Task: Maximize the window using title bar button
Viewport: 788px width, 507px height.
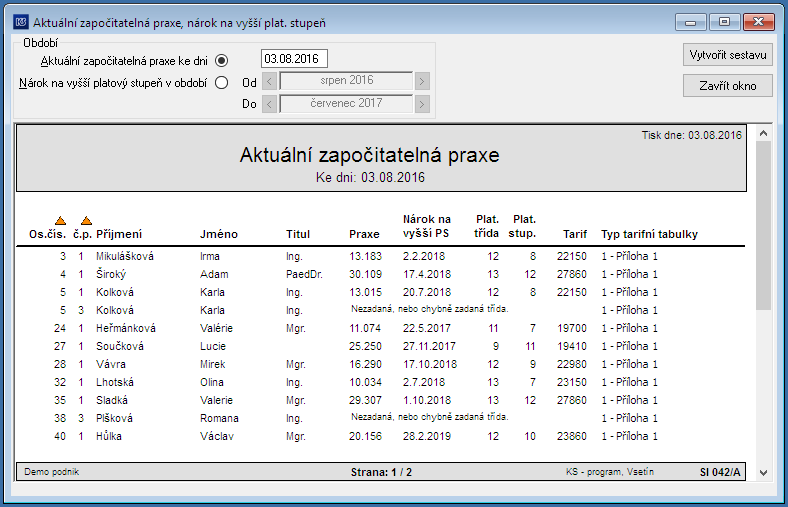Action: tap(724, 22)
